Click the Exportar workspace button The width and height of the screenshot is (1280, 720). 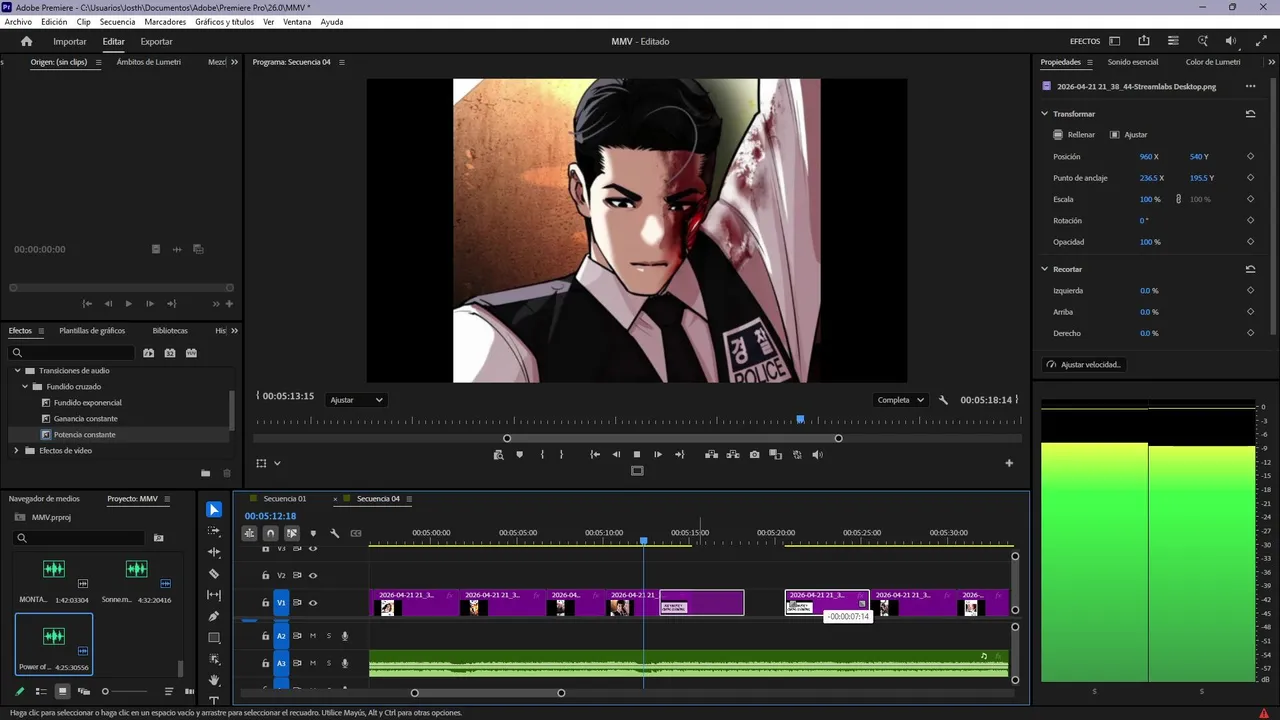click(x=156, y=41)
